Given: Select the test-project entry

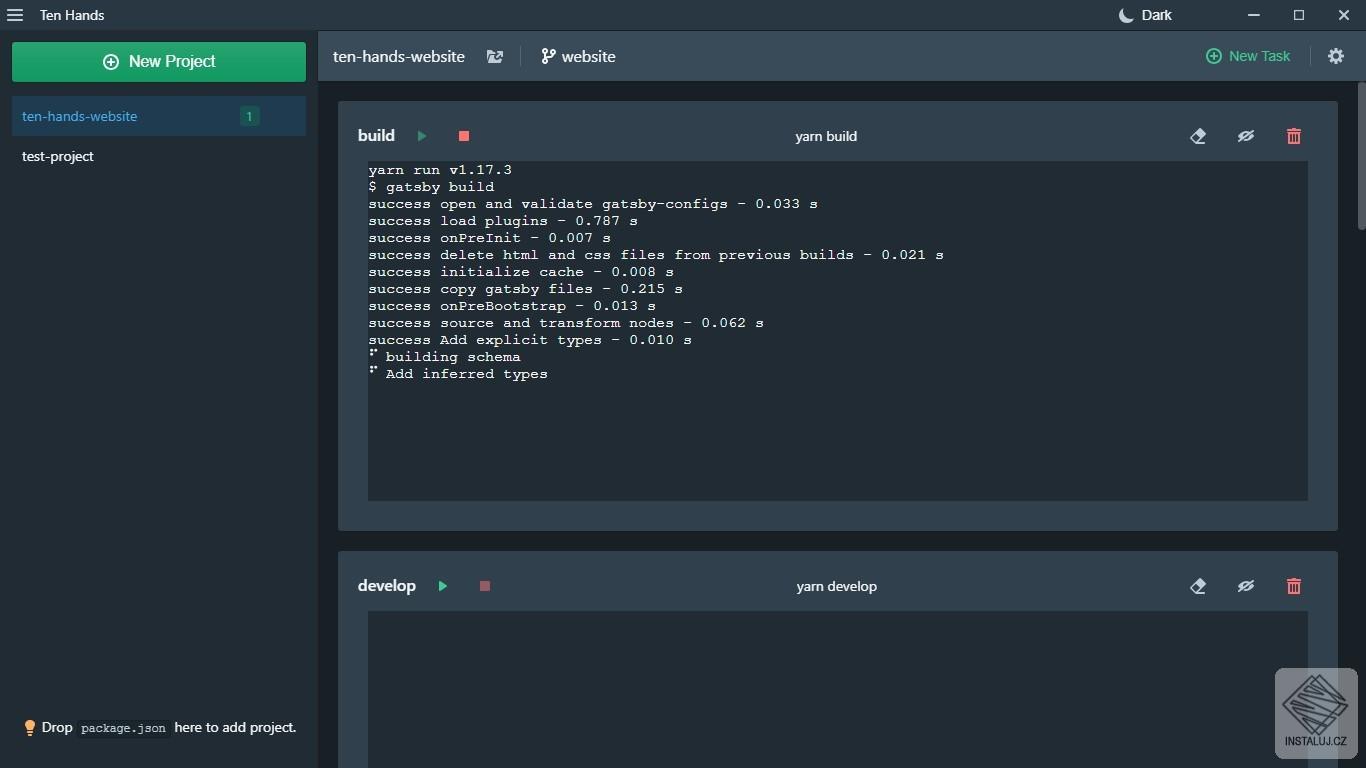Looking at the screenshot, I should click(159, 156).
